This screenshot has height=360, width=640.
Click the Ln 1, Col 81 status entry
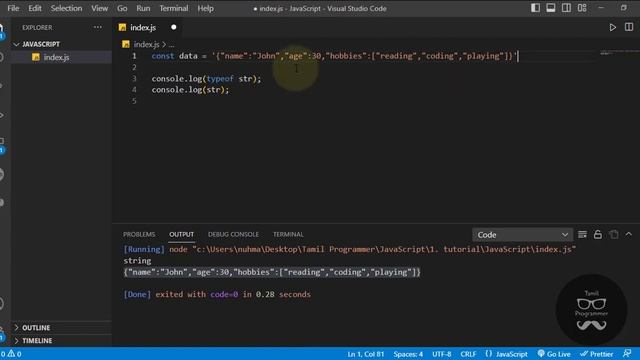coord(365,354)
